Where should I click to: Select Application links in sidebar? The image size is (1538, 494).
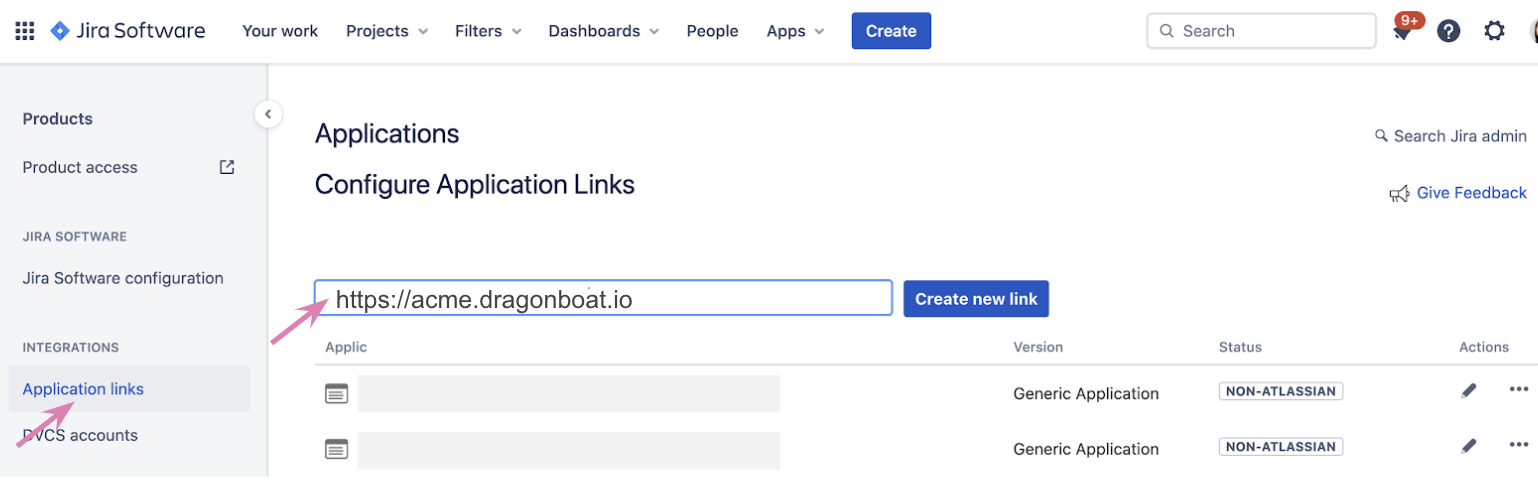(129, 389)
